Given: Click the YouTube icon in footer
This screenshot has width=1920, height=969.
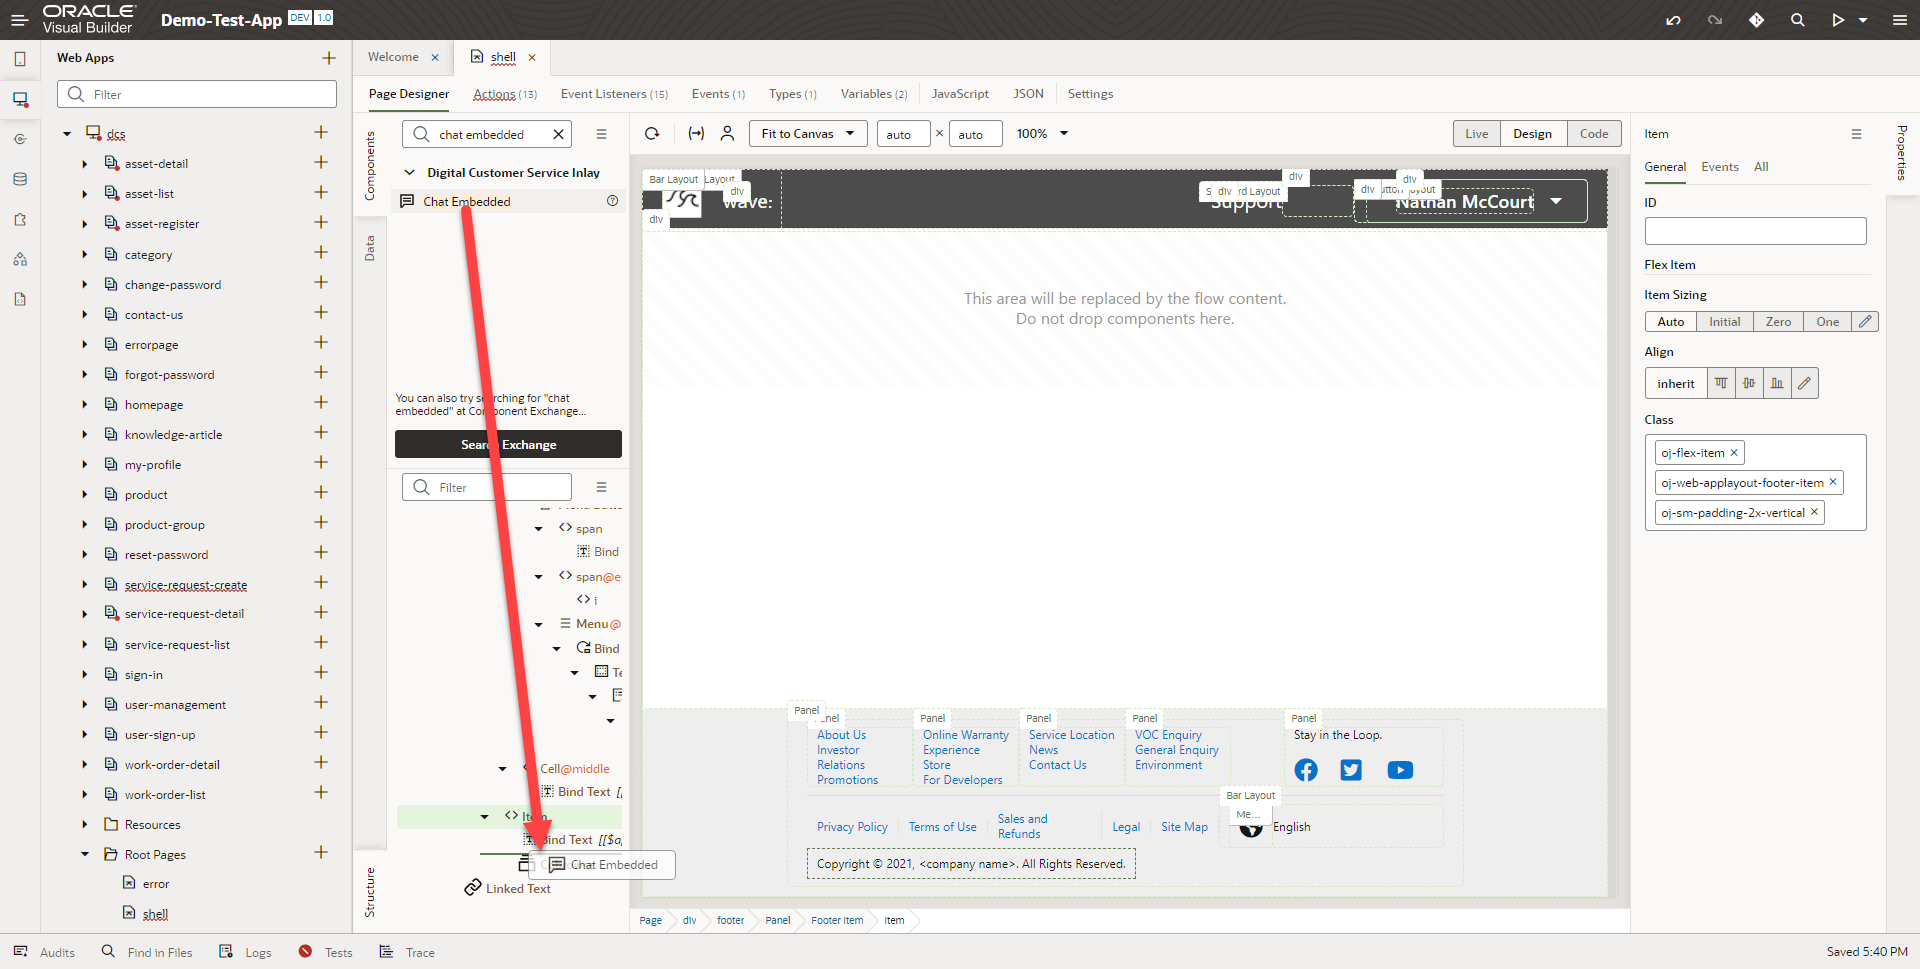Looking at the screenshot, I should point(1400,770).
